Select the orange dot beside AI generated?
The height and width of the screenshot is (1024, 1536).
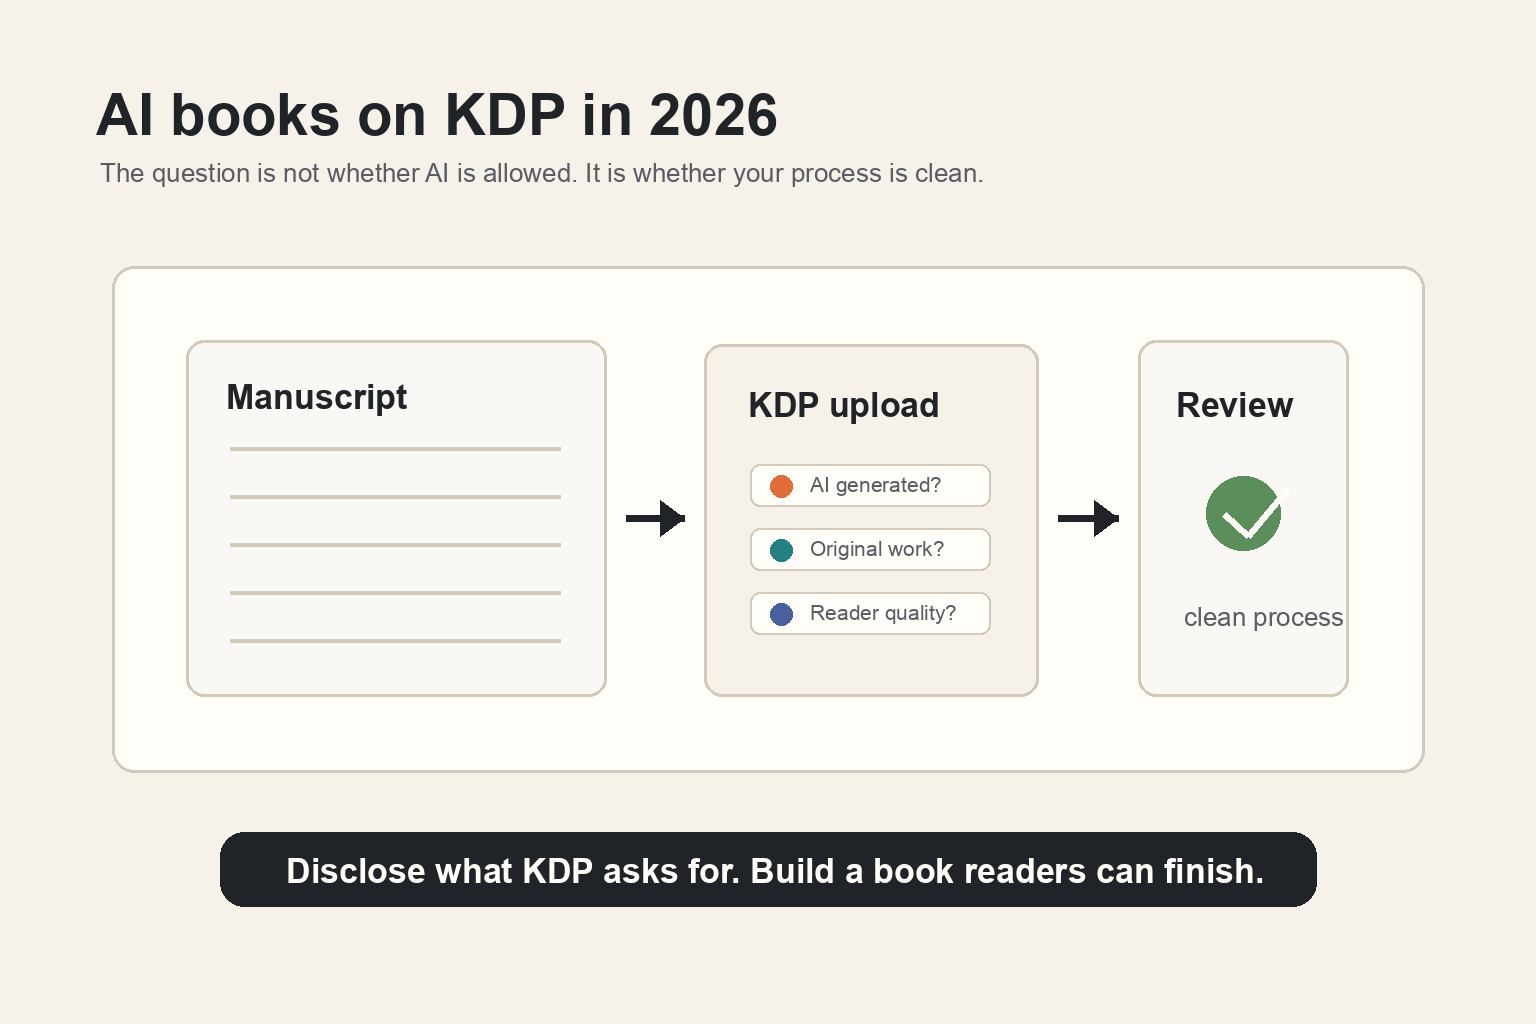(x=781, y=486)
